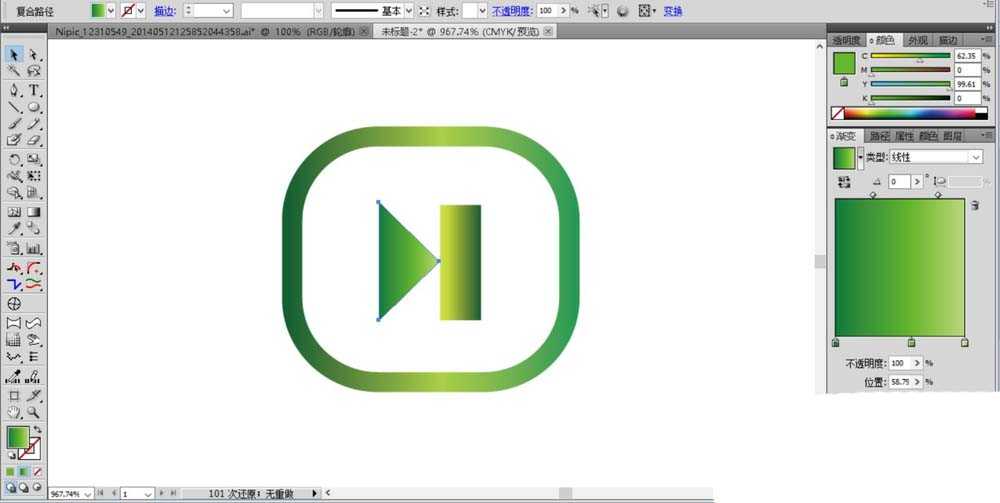Select the Zoom magnifier tool
The image size is (1000, 503).
coord(34,412)
